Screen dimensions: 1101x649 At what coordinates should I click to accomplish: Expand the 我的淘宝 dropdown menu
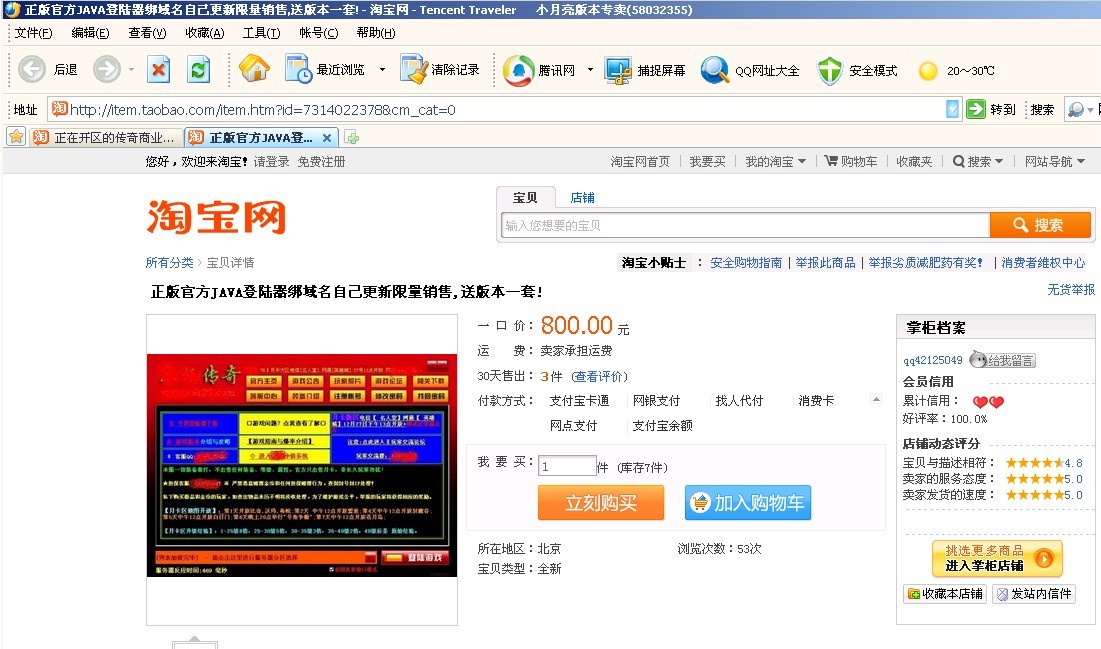[x=801, y=162]
